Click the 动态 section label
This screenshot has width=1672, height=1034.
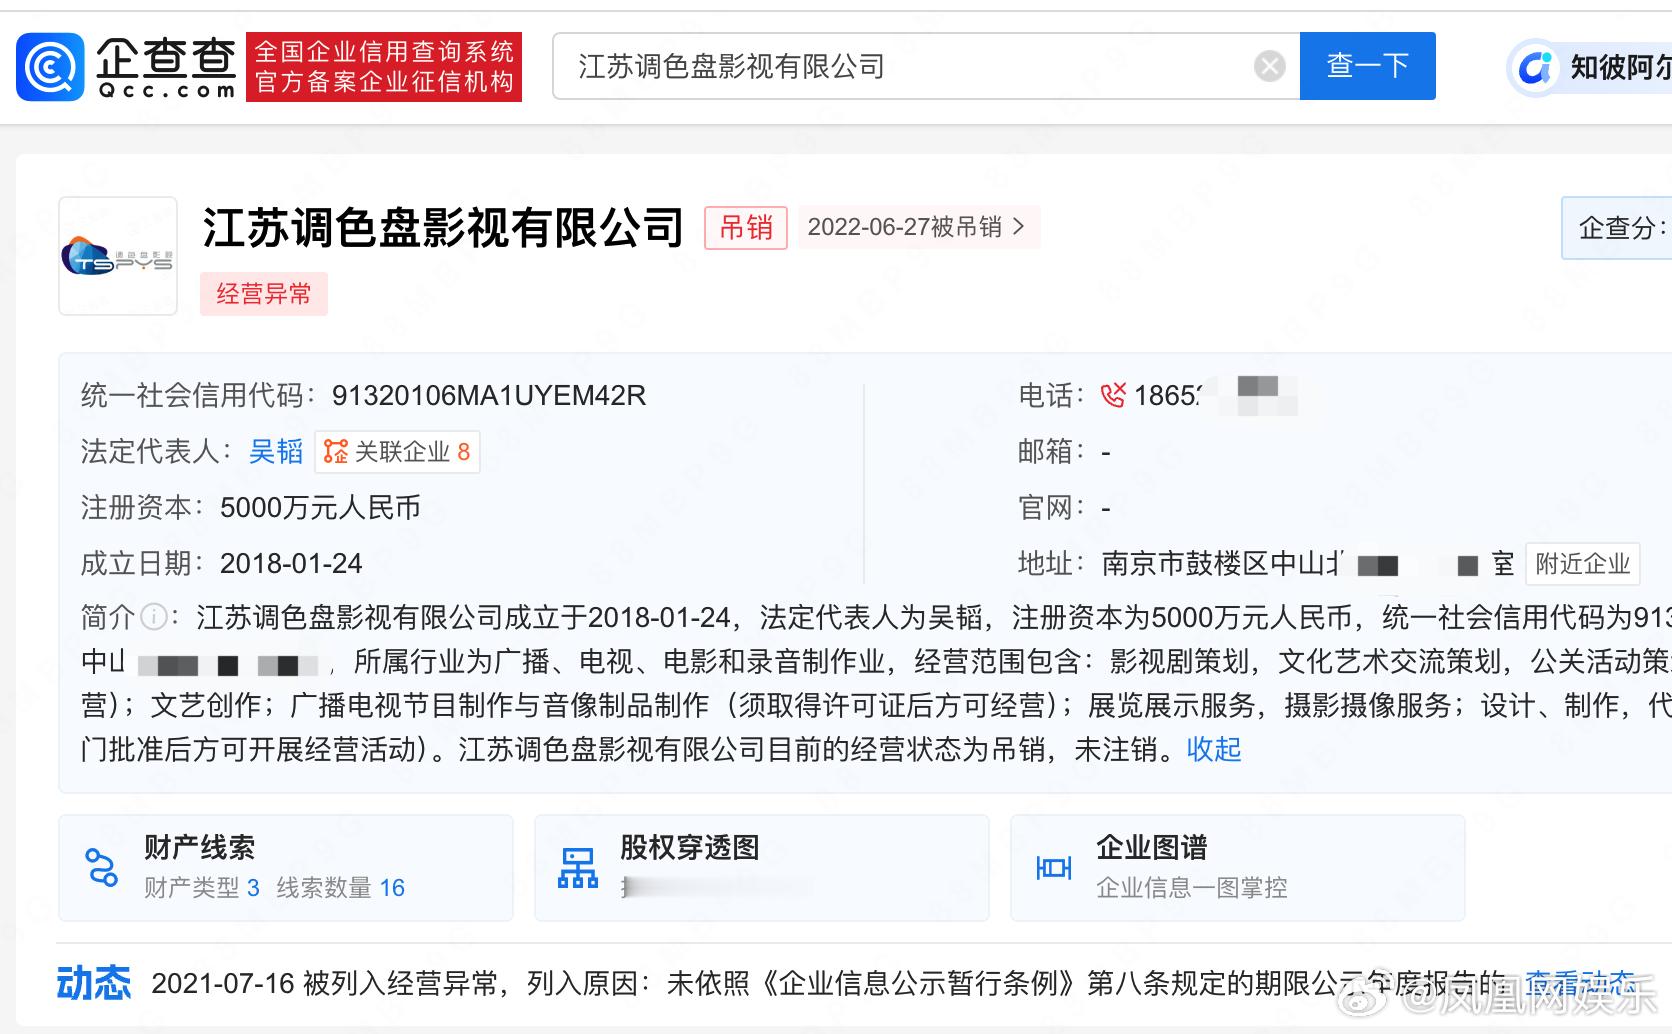(x=94, y=983)
